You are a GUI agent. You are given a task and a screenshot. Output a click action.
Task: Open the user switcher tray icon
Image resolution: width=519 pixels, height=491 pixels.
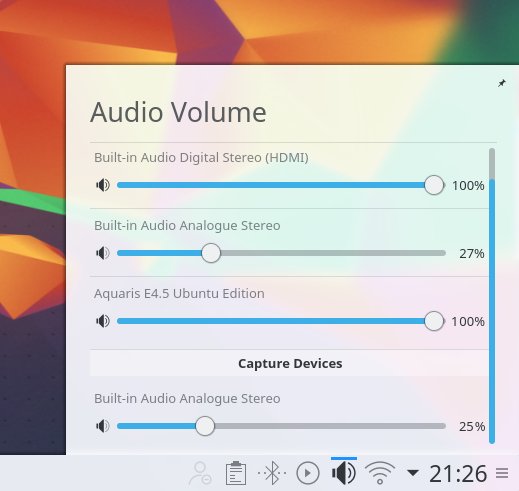coord(200,473)
